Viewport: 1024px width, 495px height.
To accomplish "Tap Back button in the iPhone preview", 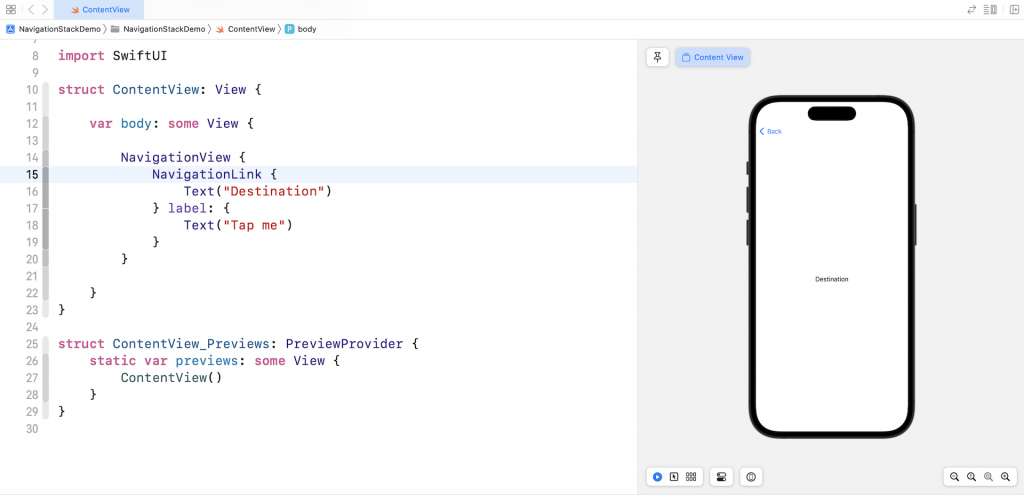I will click(770, 131).
